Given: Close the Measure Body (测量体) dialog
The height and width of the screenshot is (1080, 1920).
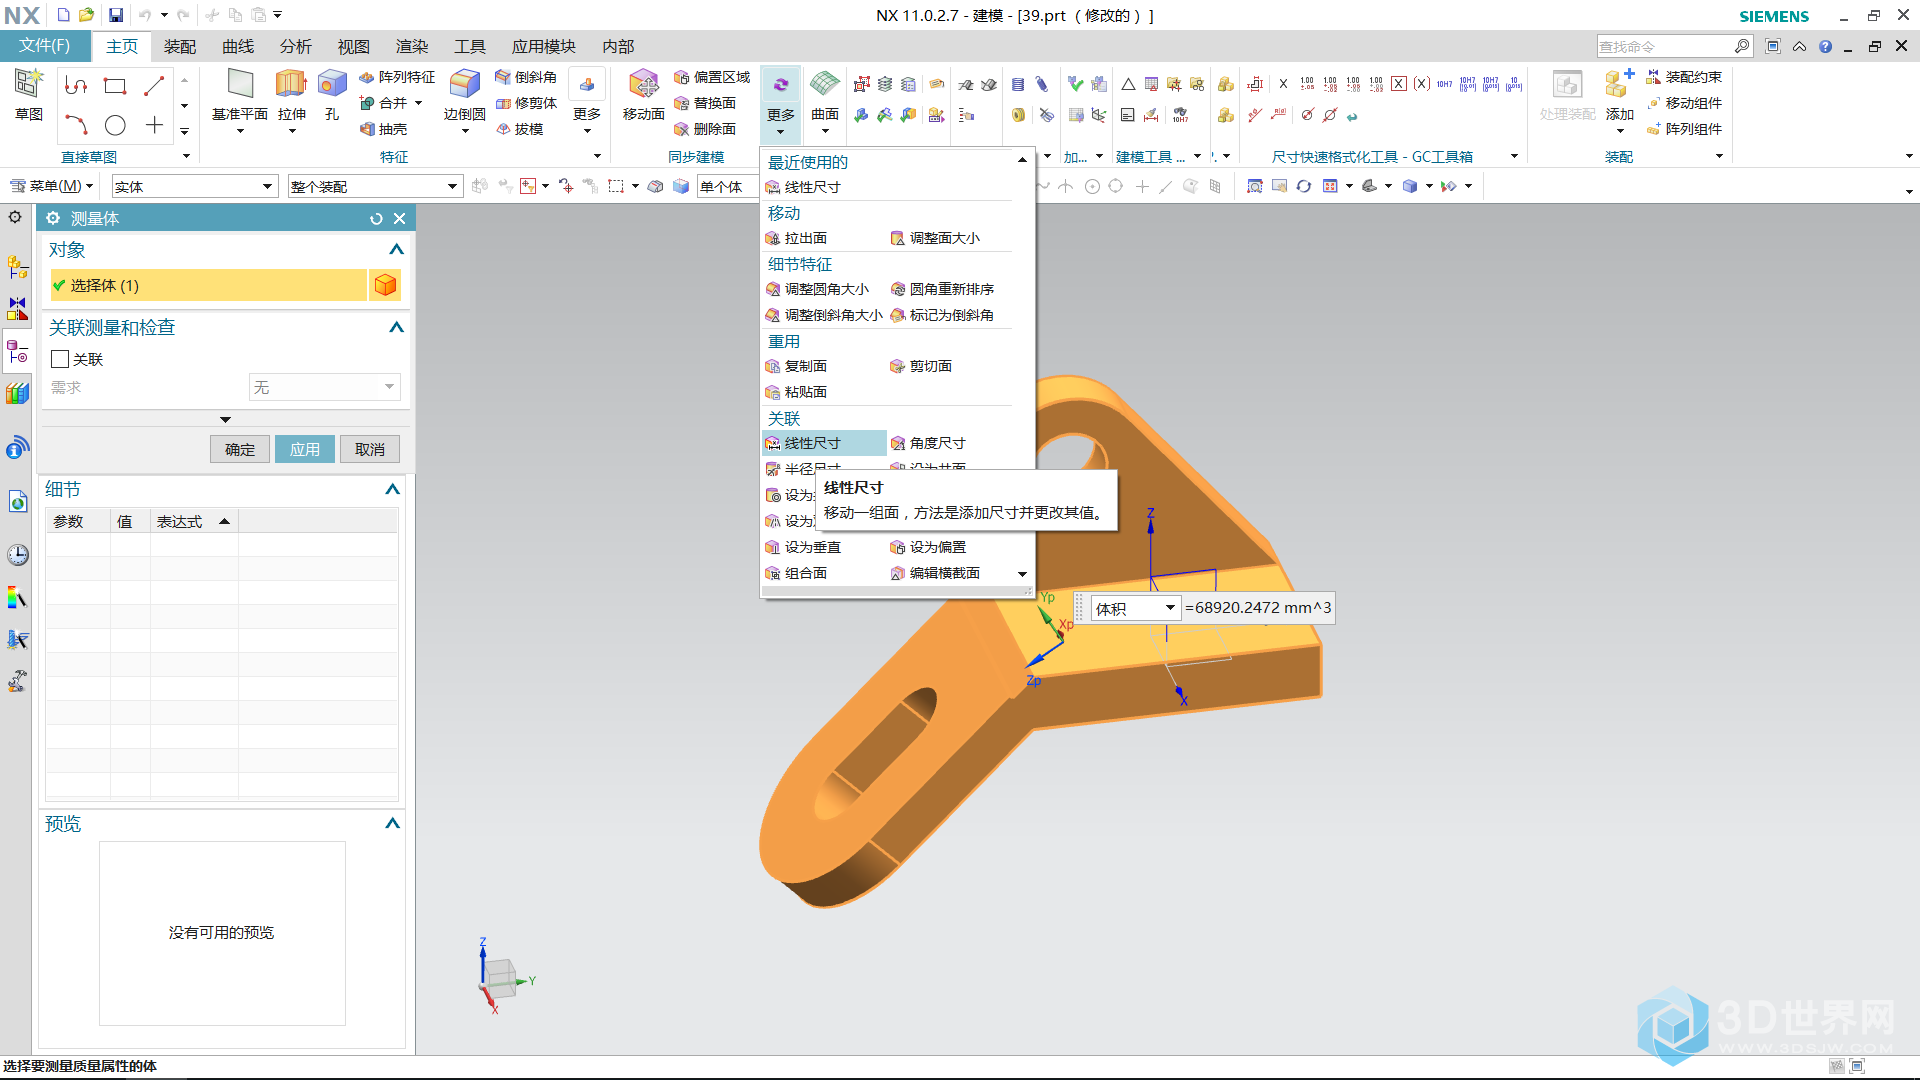Looking at the screenshot, I should pos(400,219).
